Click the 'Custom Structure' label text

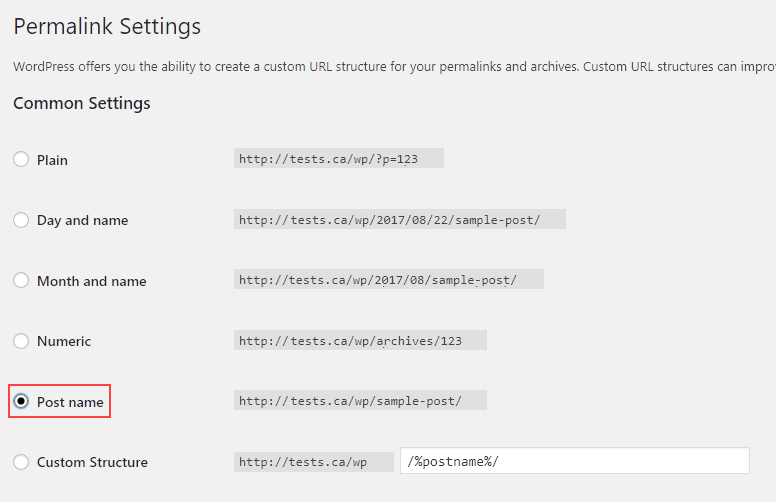pyautogui.click(x=93, y=462)
